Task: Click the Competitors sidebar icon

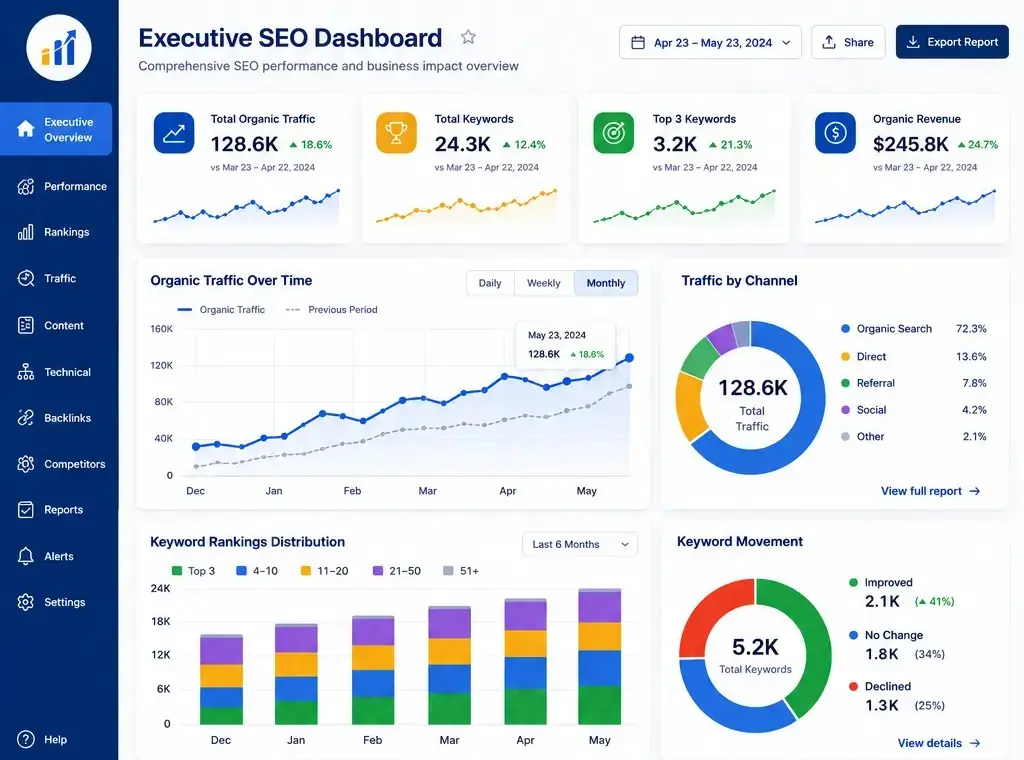Action: point(25,464)
